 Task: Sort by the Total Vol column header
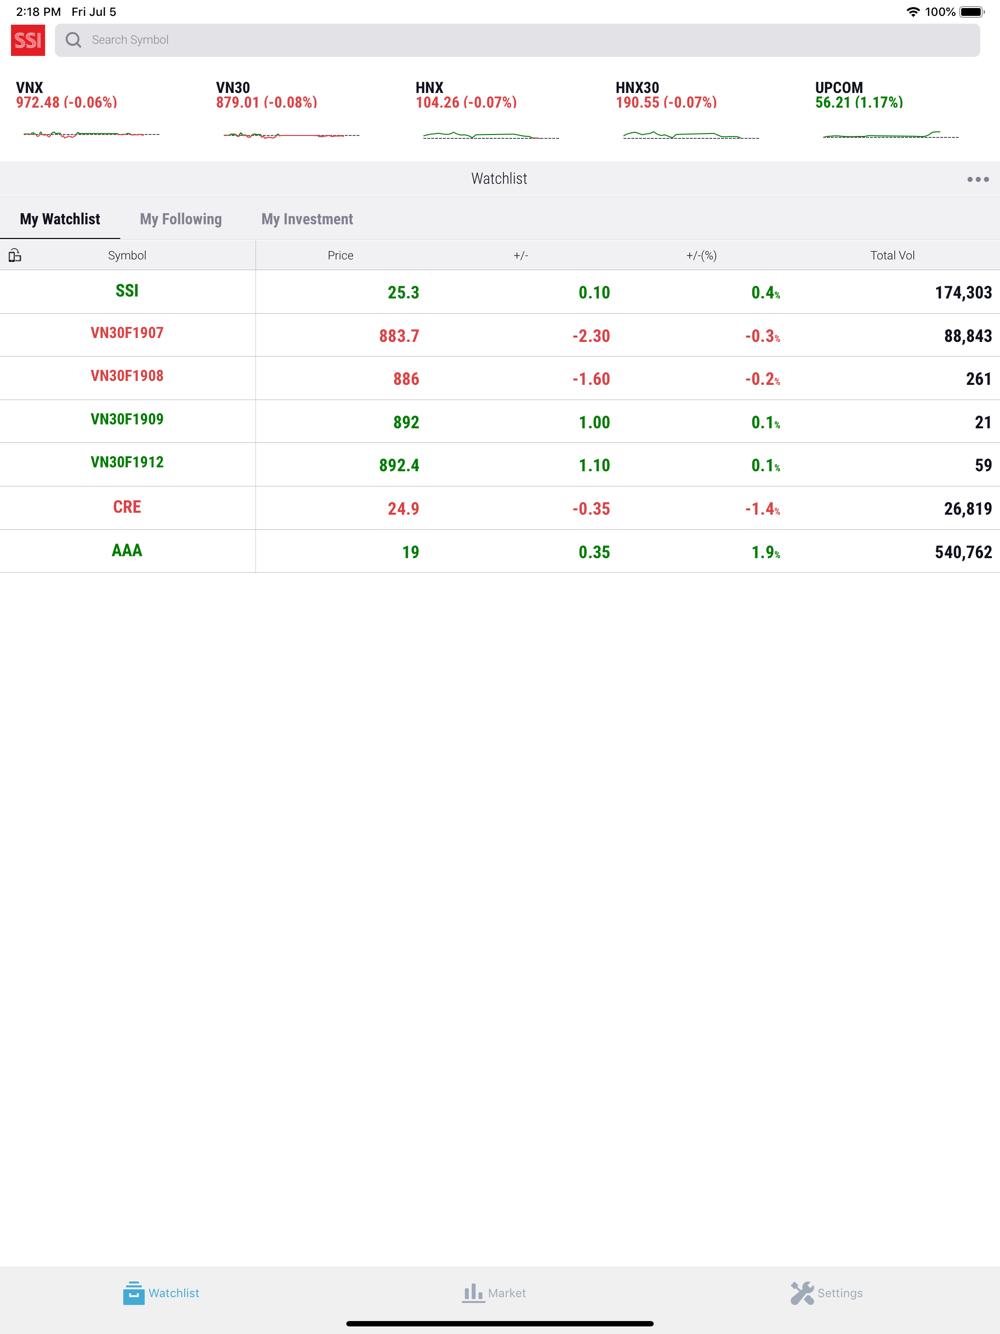point(892,255)
